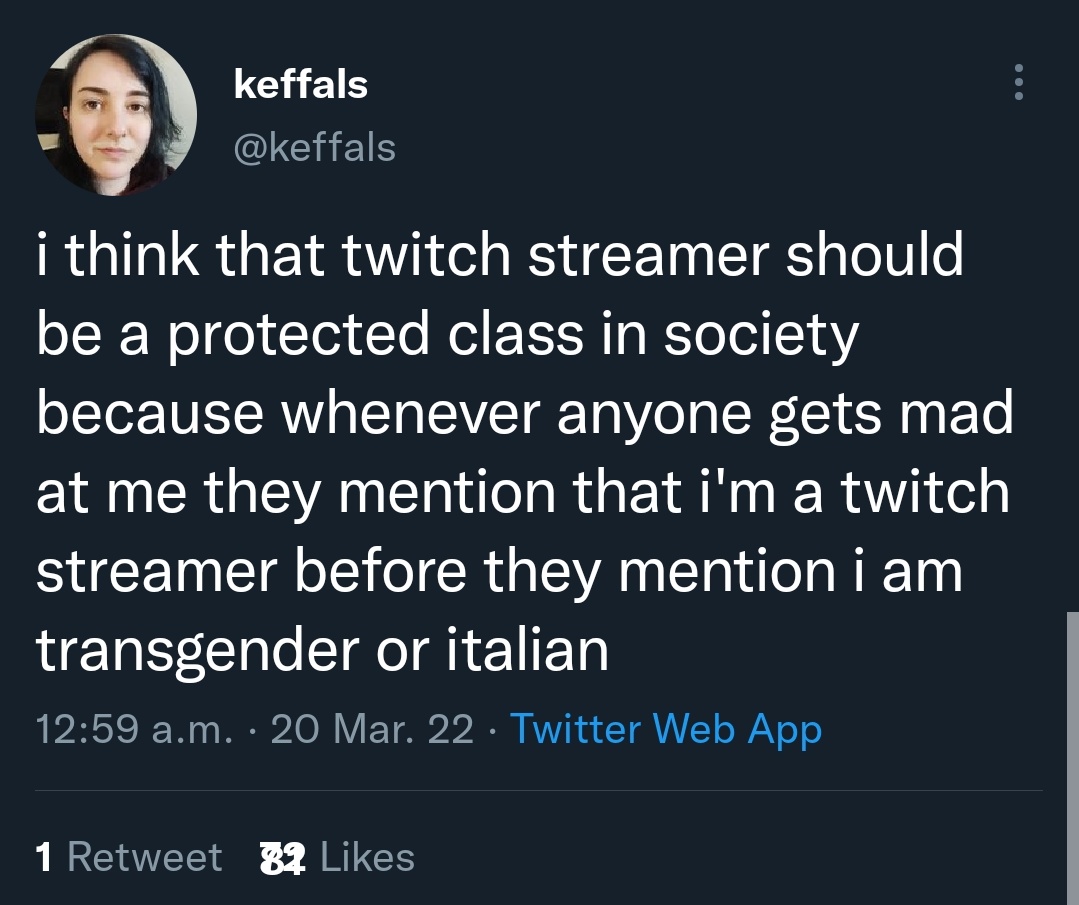Open the Twitter Web App source link
1079x905 pixels.
tap(665, 730)
